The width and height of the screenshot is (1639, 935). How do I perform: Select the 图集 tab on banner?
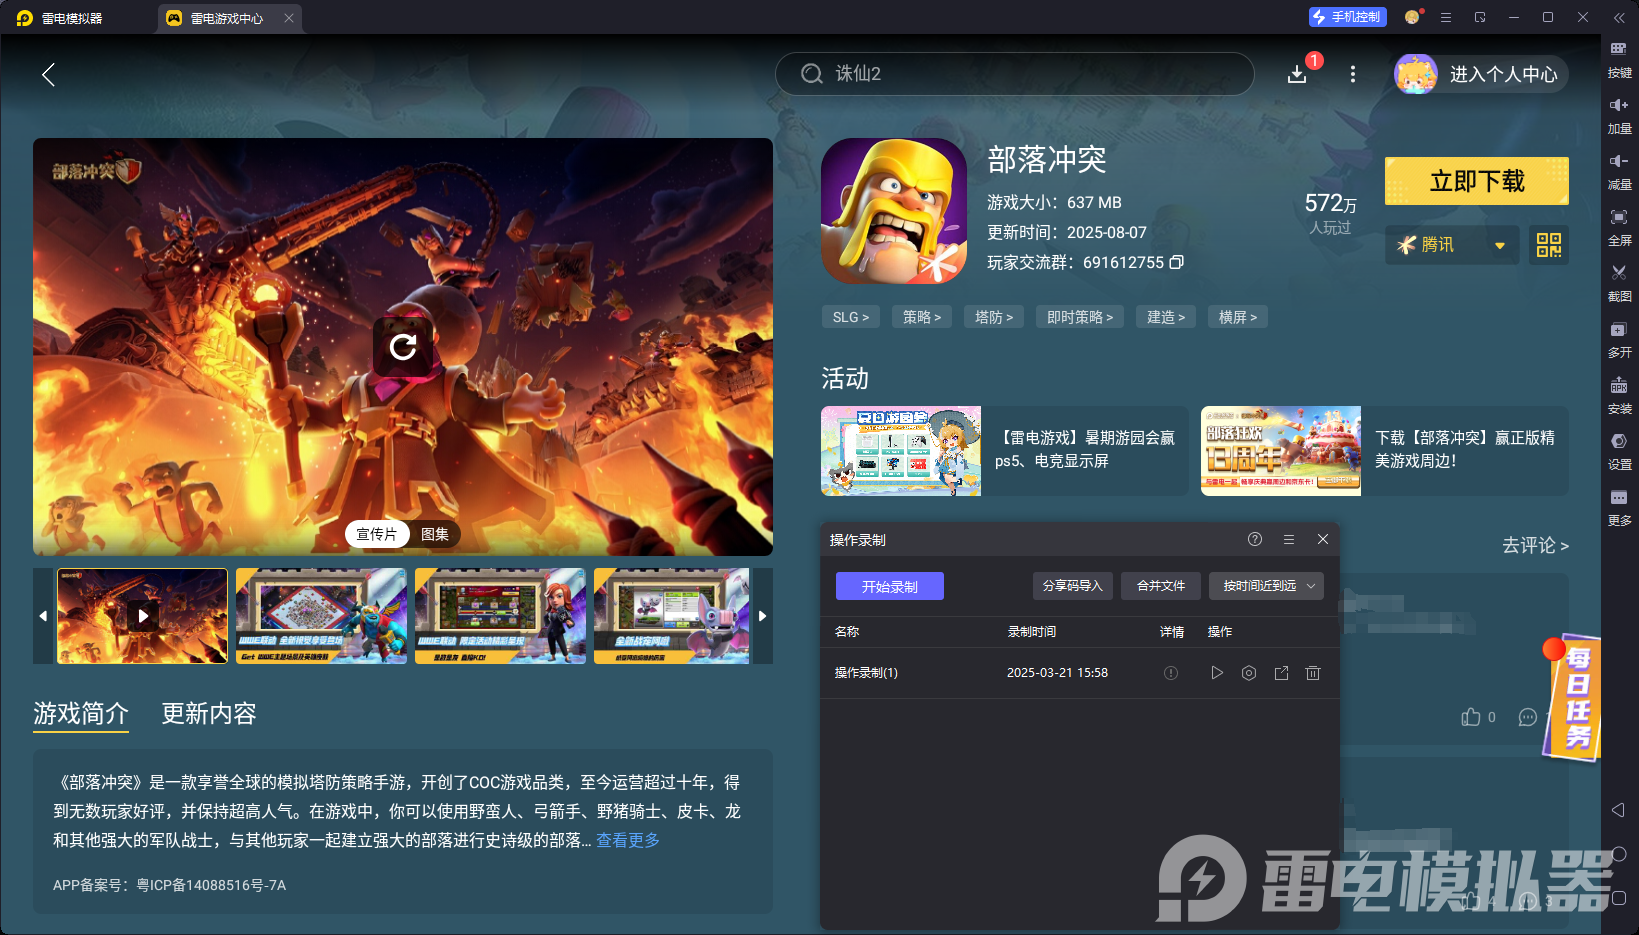pos(435,534)
